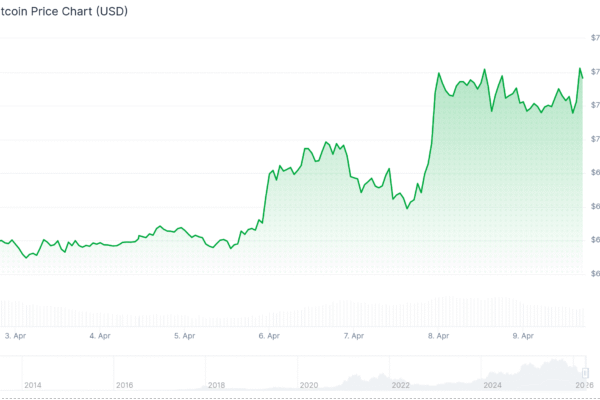Pick 2020 on the navigator timeline
This screenshot has height=400, width=600.
[x=308, y=384]
